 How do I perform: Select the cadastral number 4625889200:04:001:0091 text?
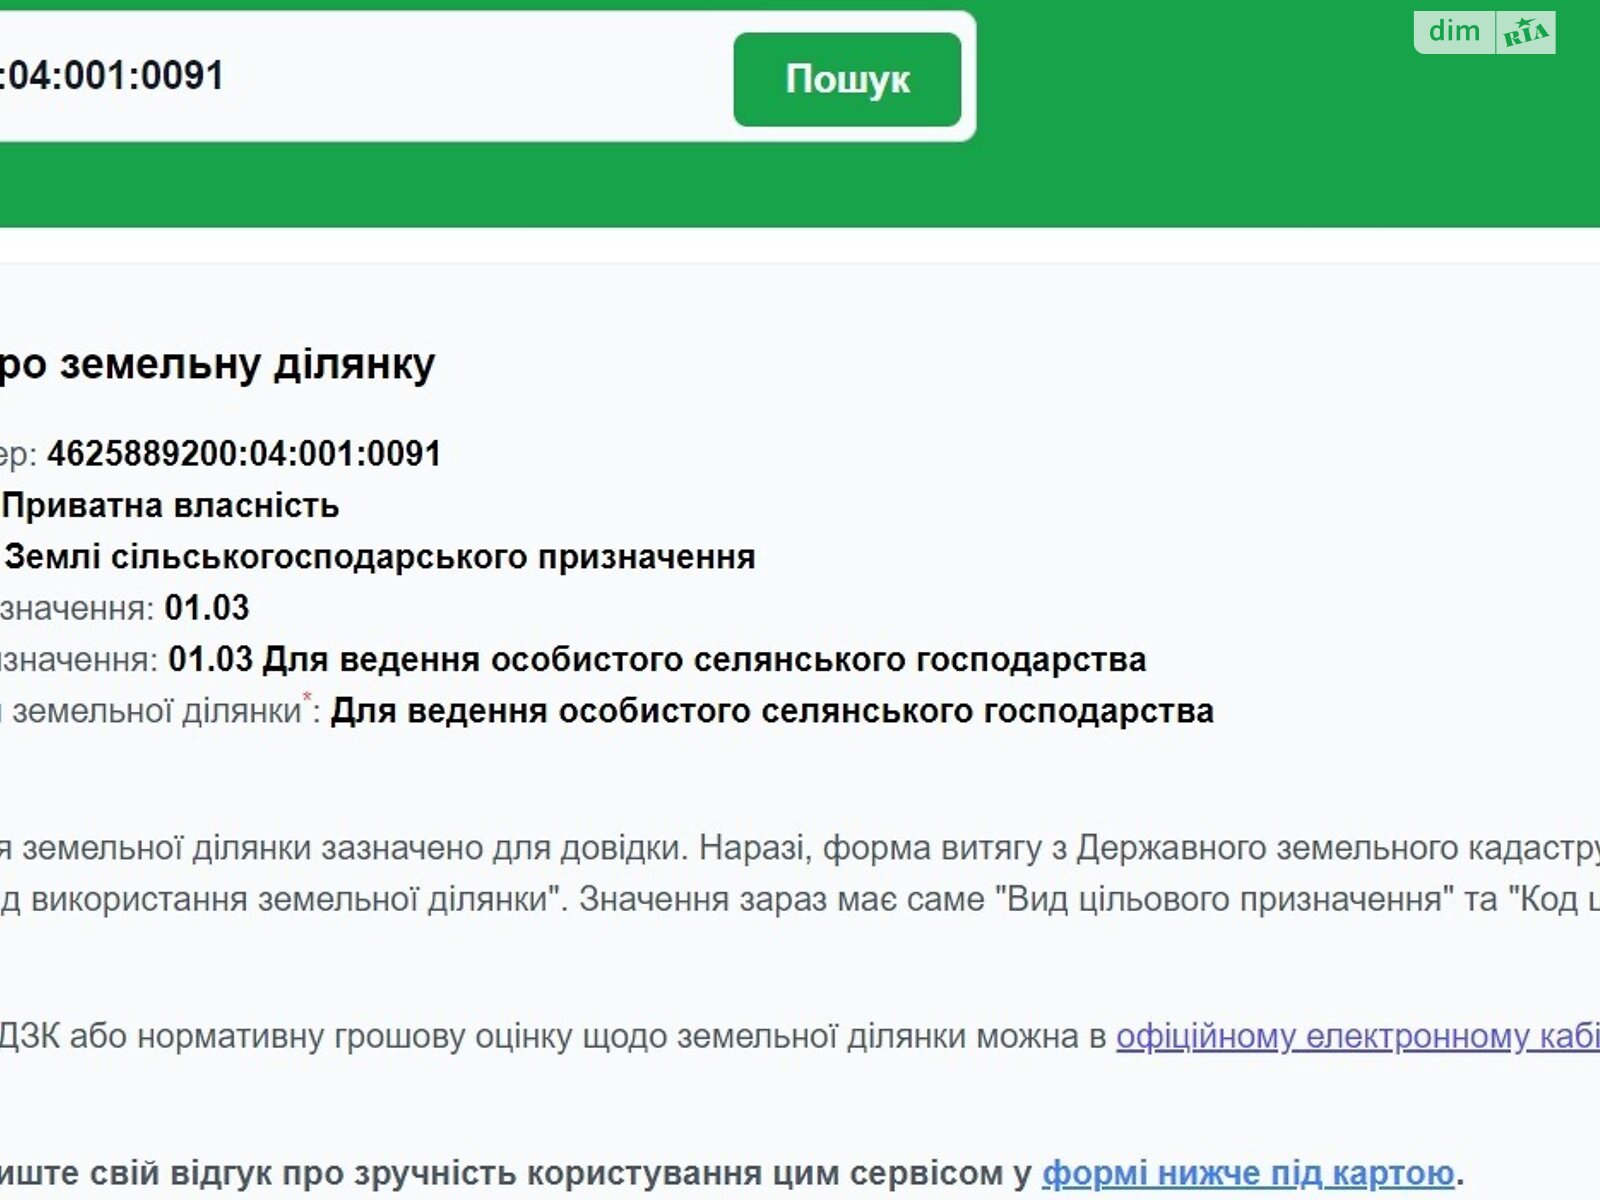(x=244, y=454)
